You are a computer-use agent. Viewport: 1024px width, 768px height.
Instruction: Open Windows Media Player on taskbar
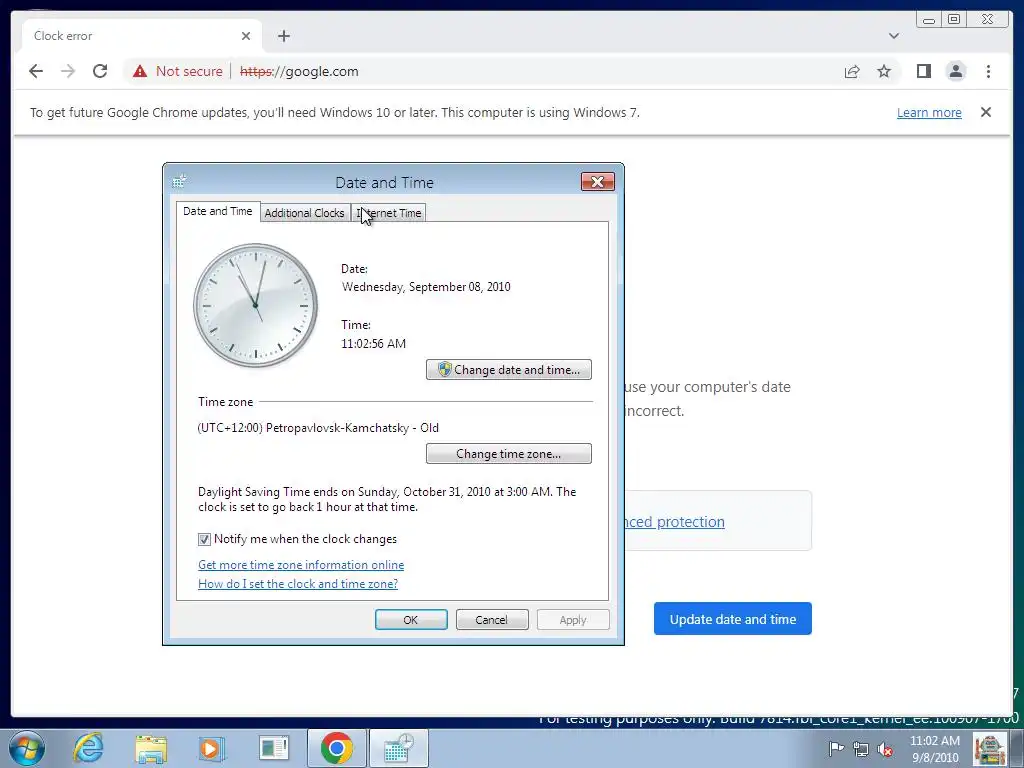[x=211, y=749]
